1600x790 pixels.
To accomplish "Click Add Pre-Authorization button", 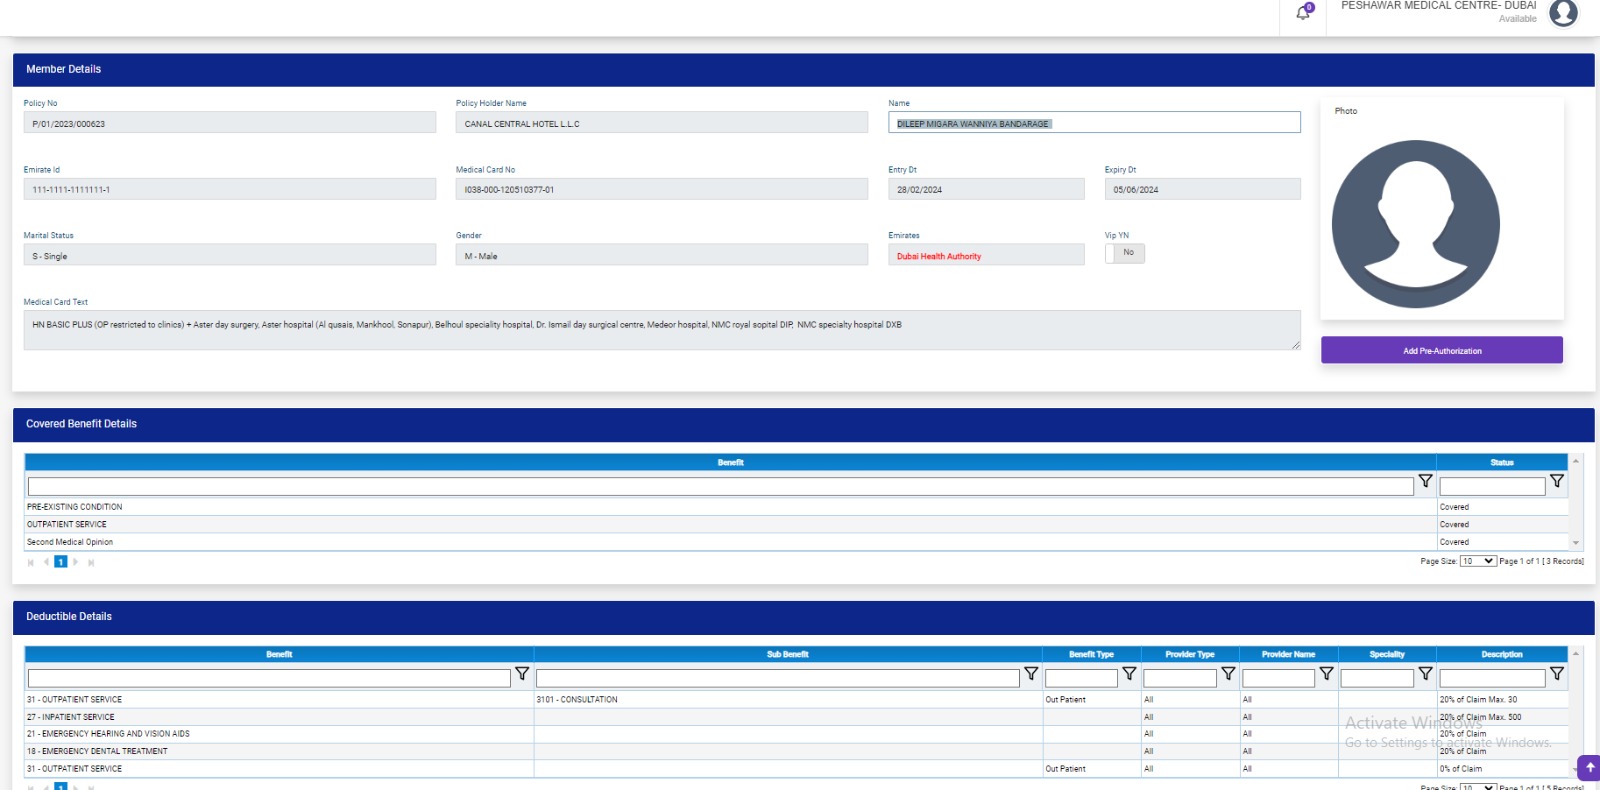I will pos(1441,351).
